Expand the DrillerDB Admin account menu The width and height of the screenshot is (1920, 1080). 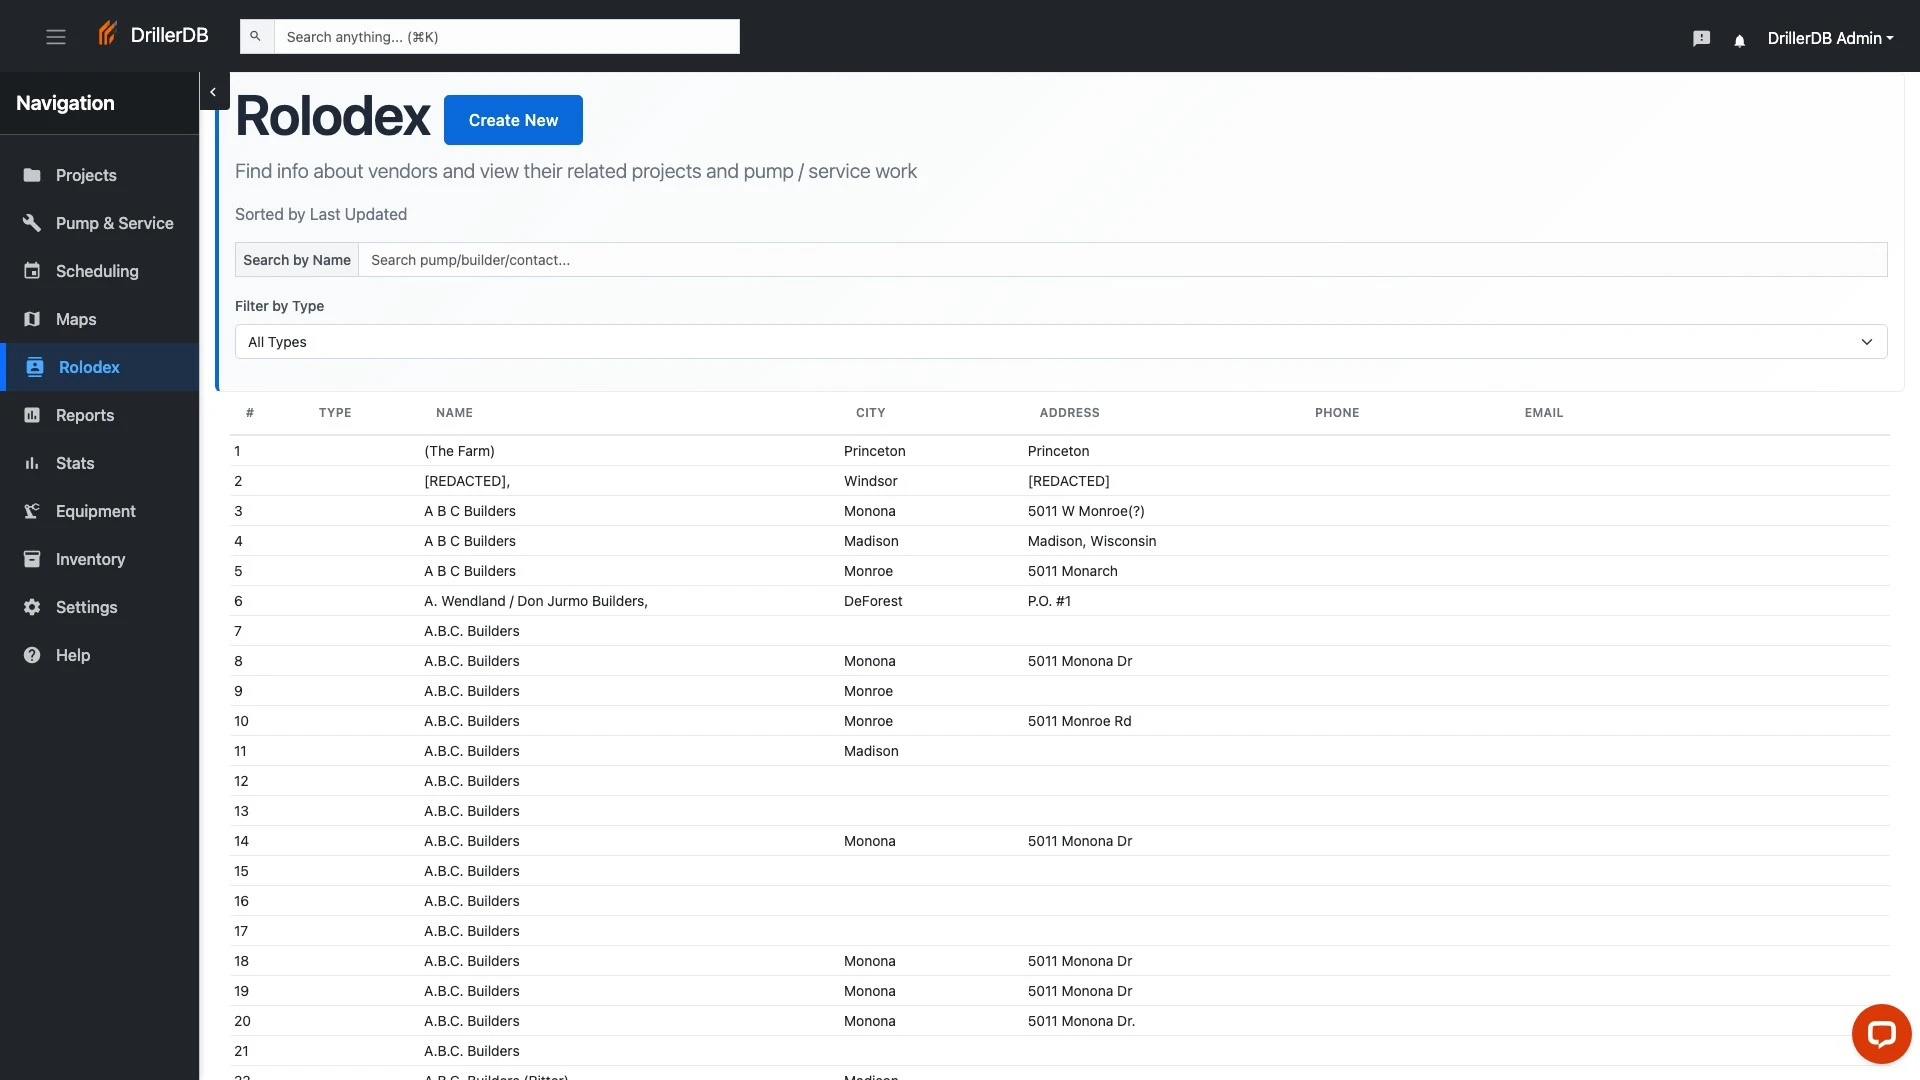1831,38
